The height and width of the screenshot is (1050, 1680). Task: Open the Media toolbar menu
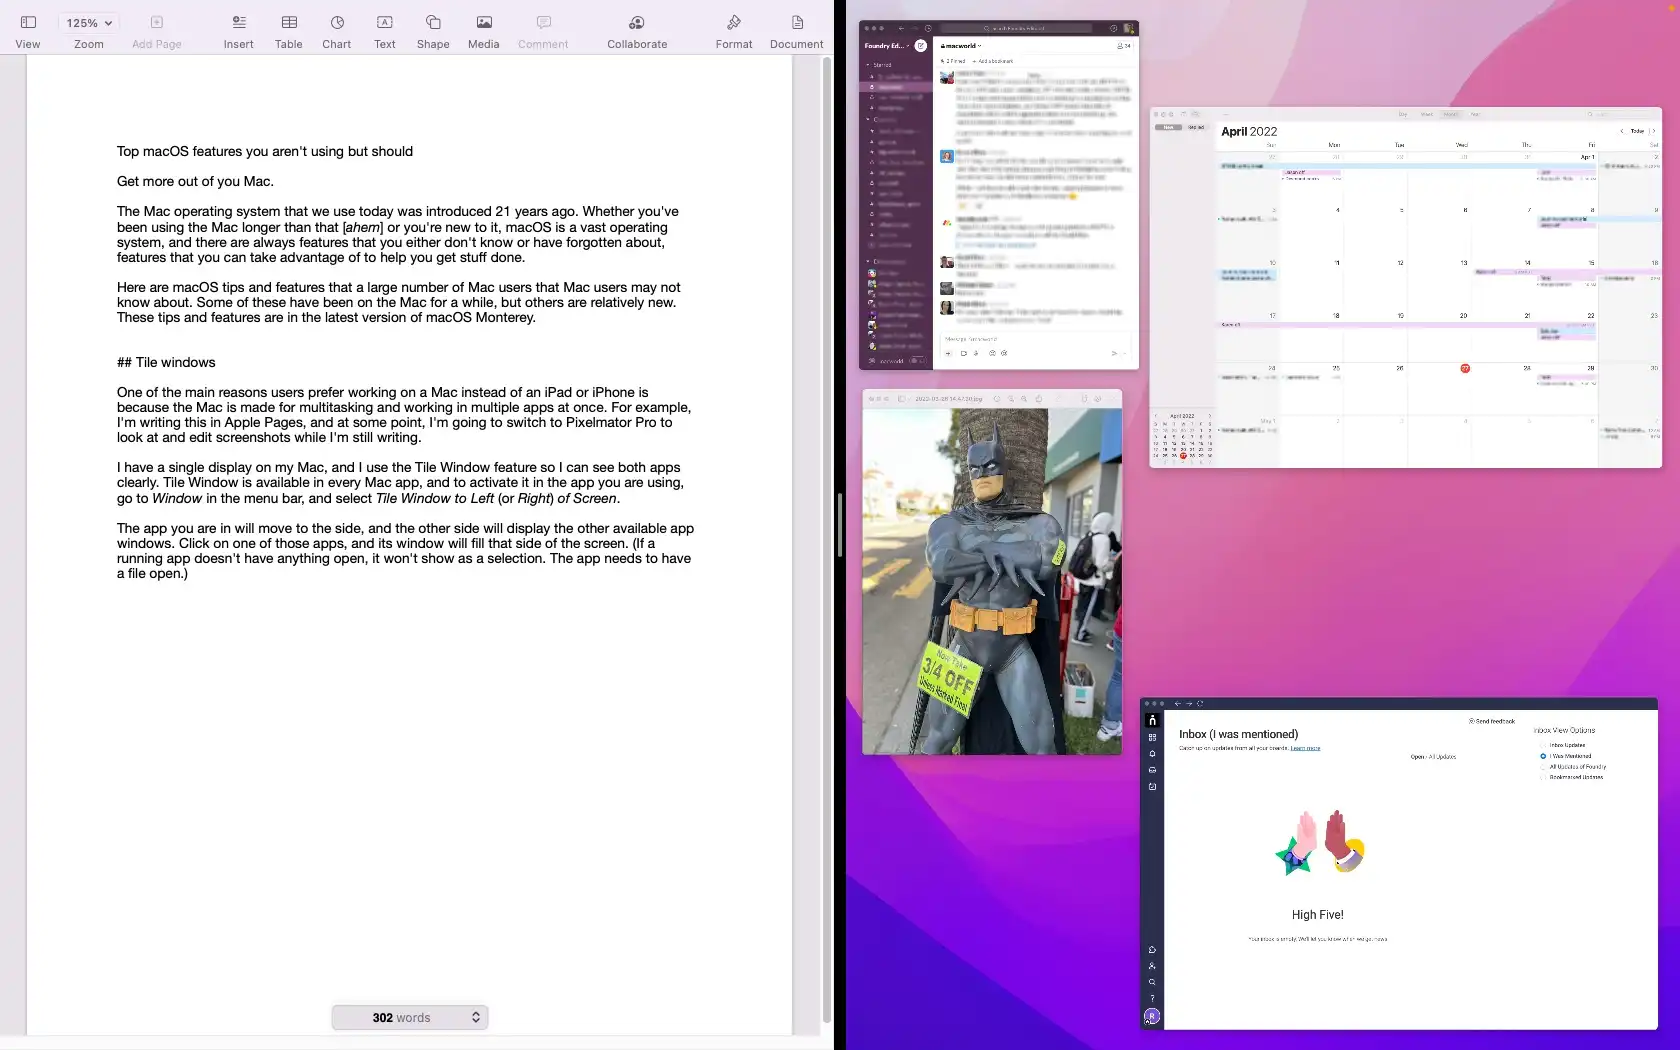(x=484, y=31)
